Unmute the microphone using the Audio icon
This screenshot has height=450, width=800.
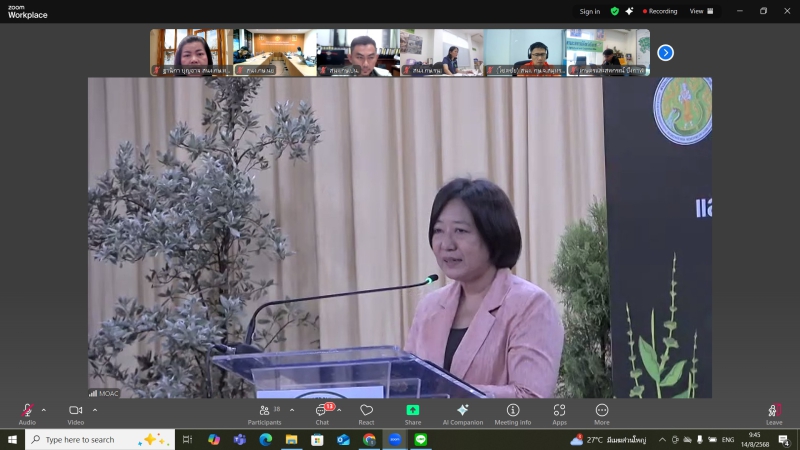coord(27,414)
